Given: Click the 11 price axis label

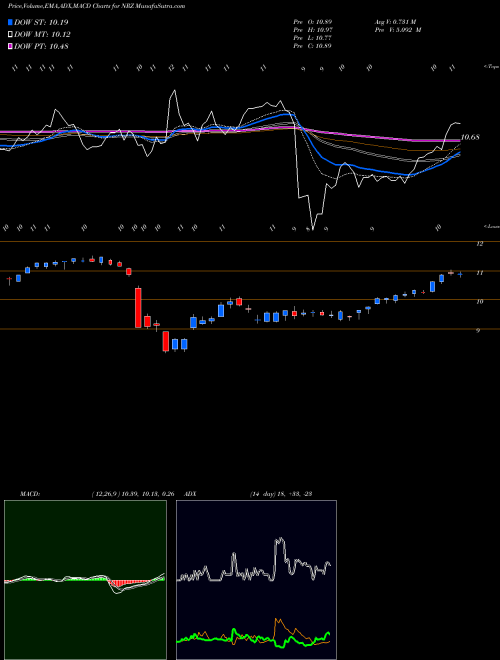Looking at the screenshot, I should [x=479, y=273].
